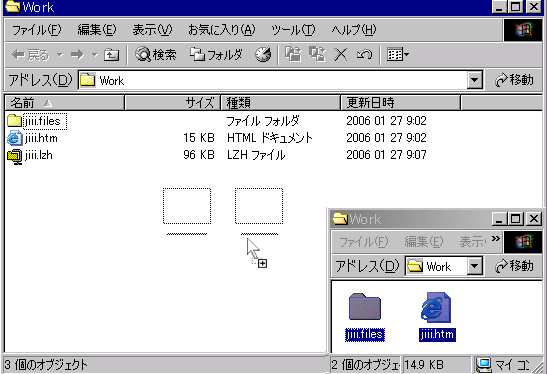The width and height of the screenshot is (547, 374).
Task: Open the History toolbar icon
Action: point(263,55)
